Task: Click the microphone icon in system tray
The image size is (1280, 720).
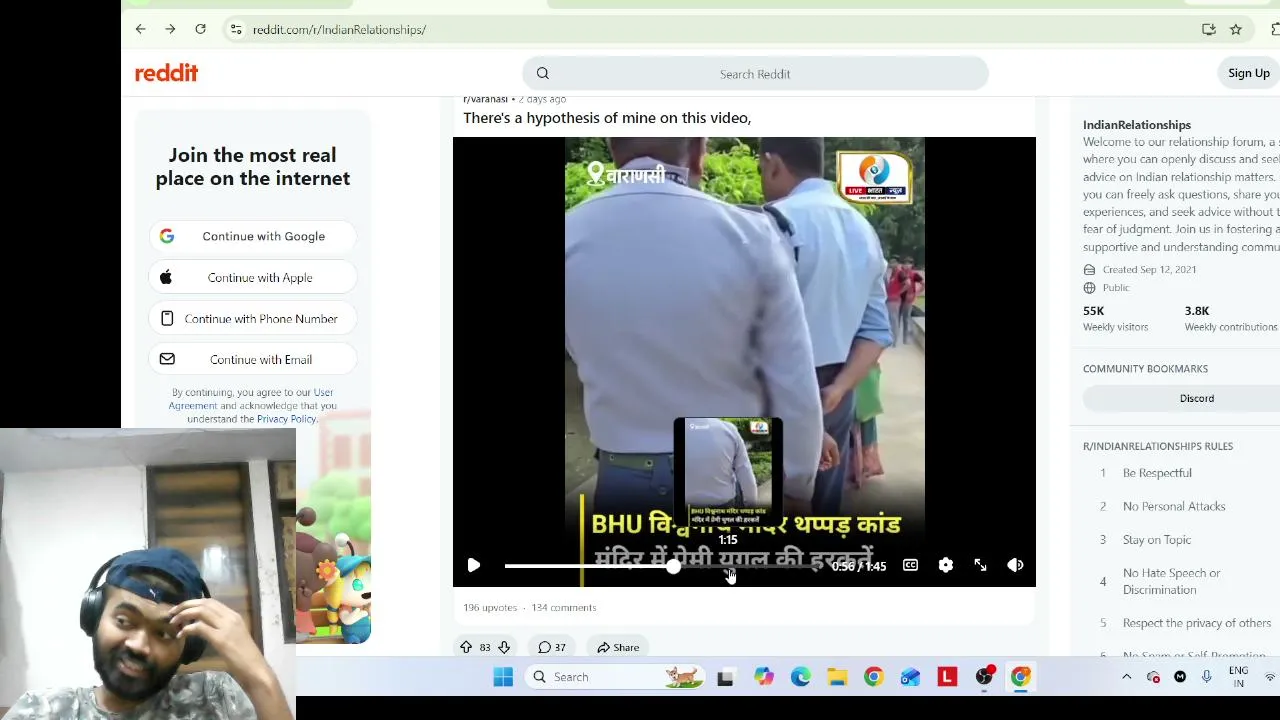Action: pyautogui.click(x=1206, y=677)
